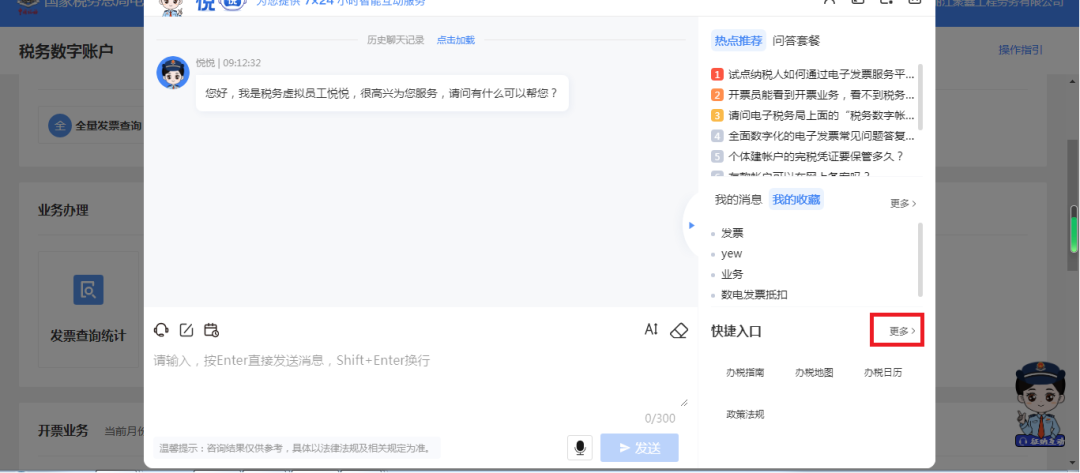The image size is (1080, 473).
Task: Switch to 问答套餐 tab
Action: (x=796, y=41)
